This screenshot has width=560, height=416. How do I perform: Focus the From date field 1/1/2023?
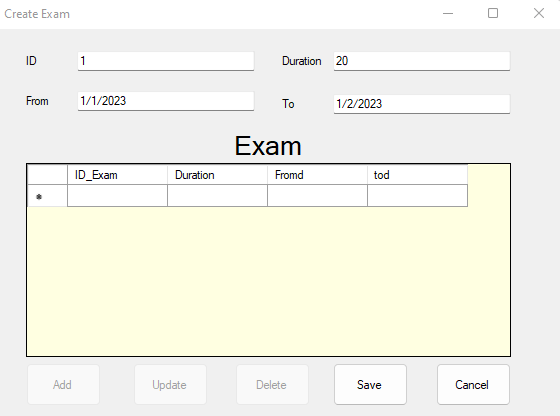tap(166, 101)
